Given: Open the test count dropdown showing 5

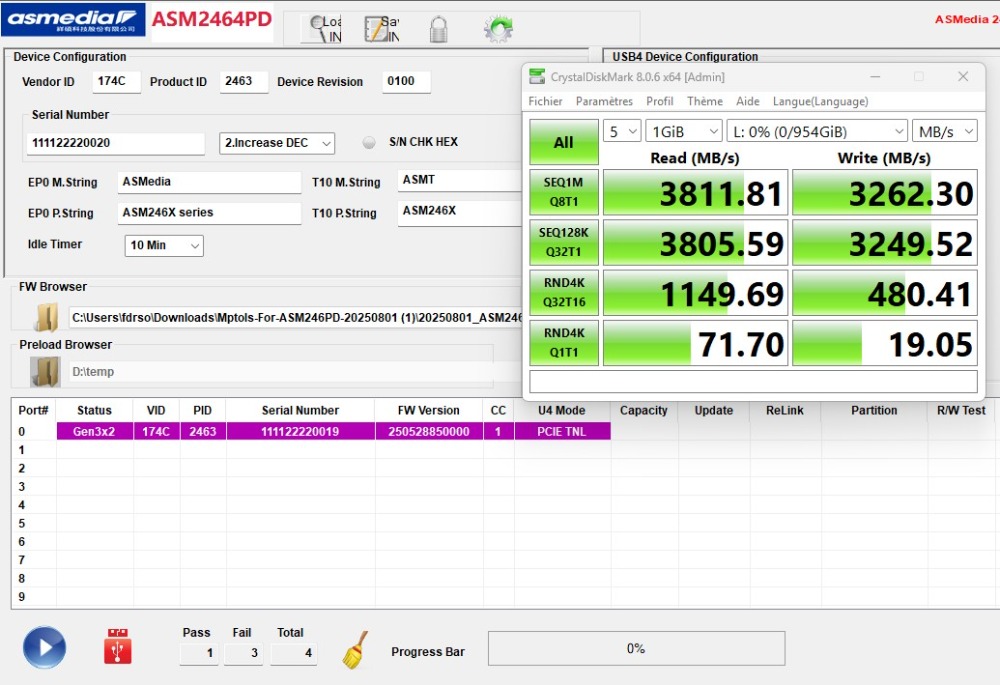Looking at the screenshot, I should coord(621,131).
